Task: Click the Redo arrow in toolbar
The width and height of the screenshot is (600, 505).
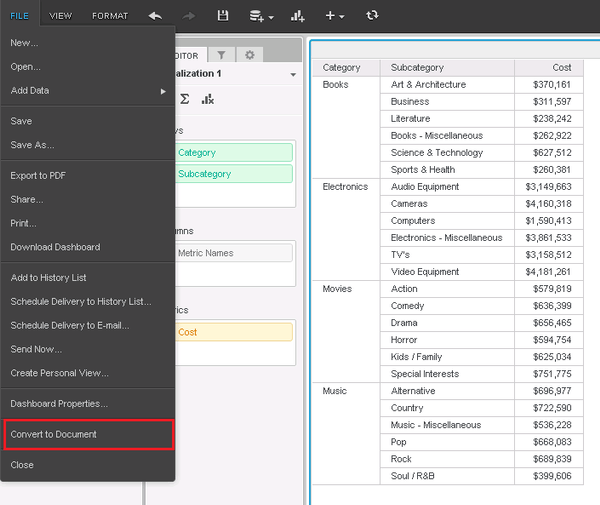Action: click(x=189, y=16)
